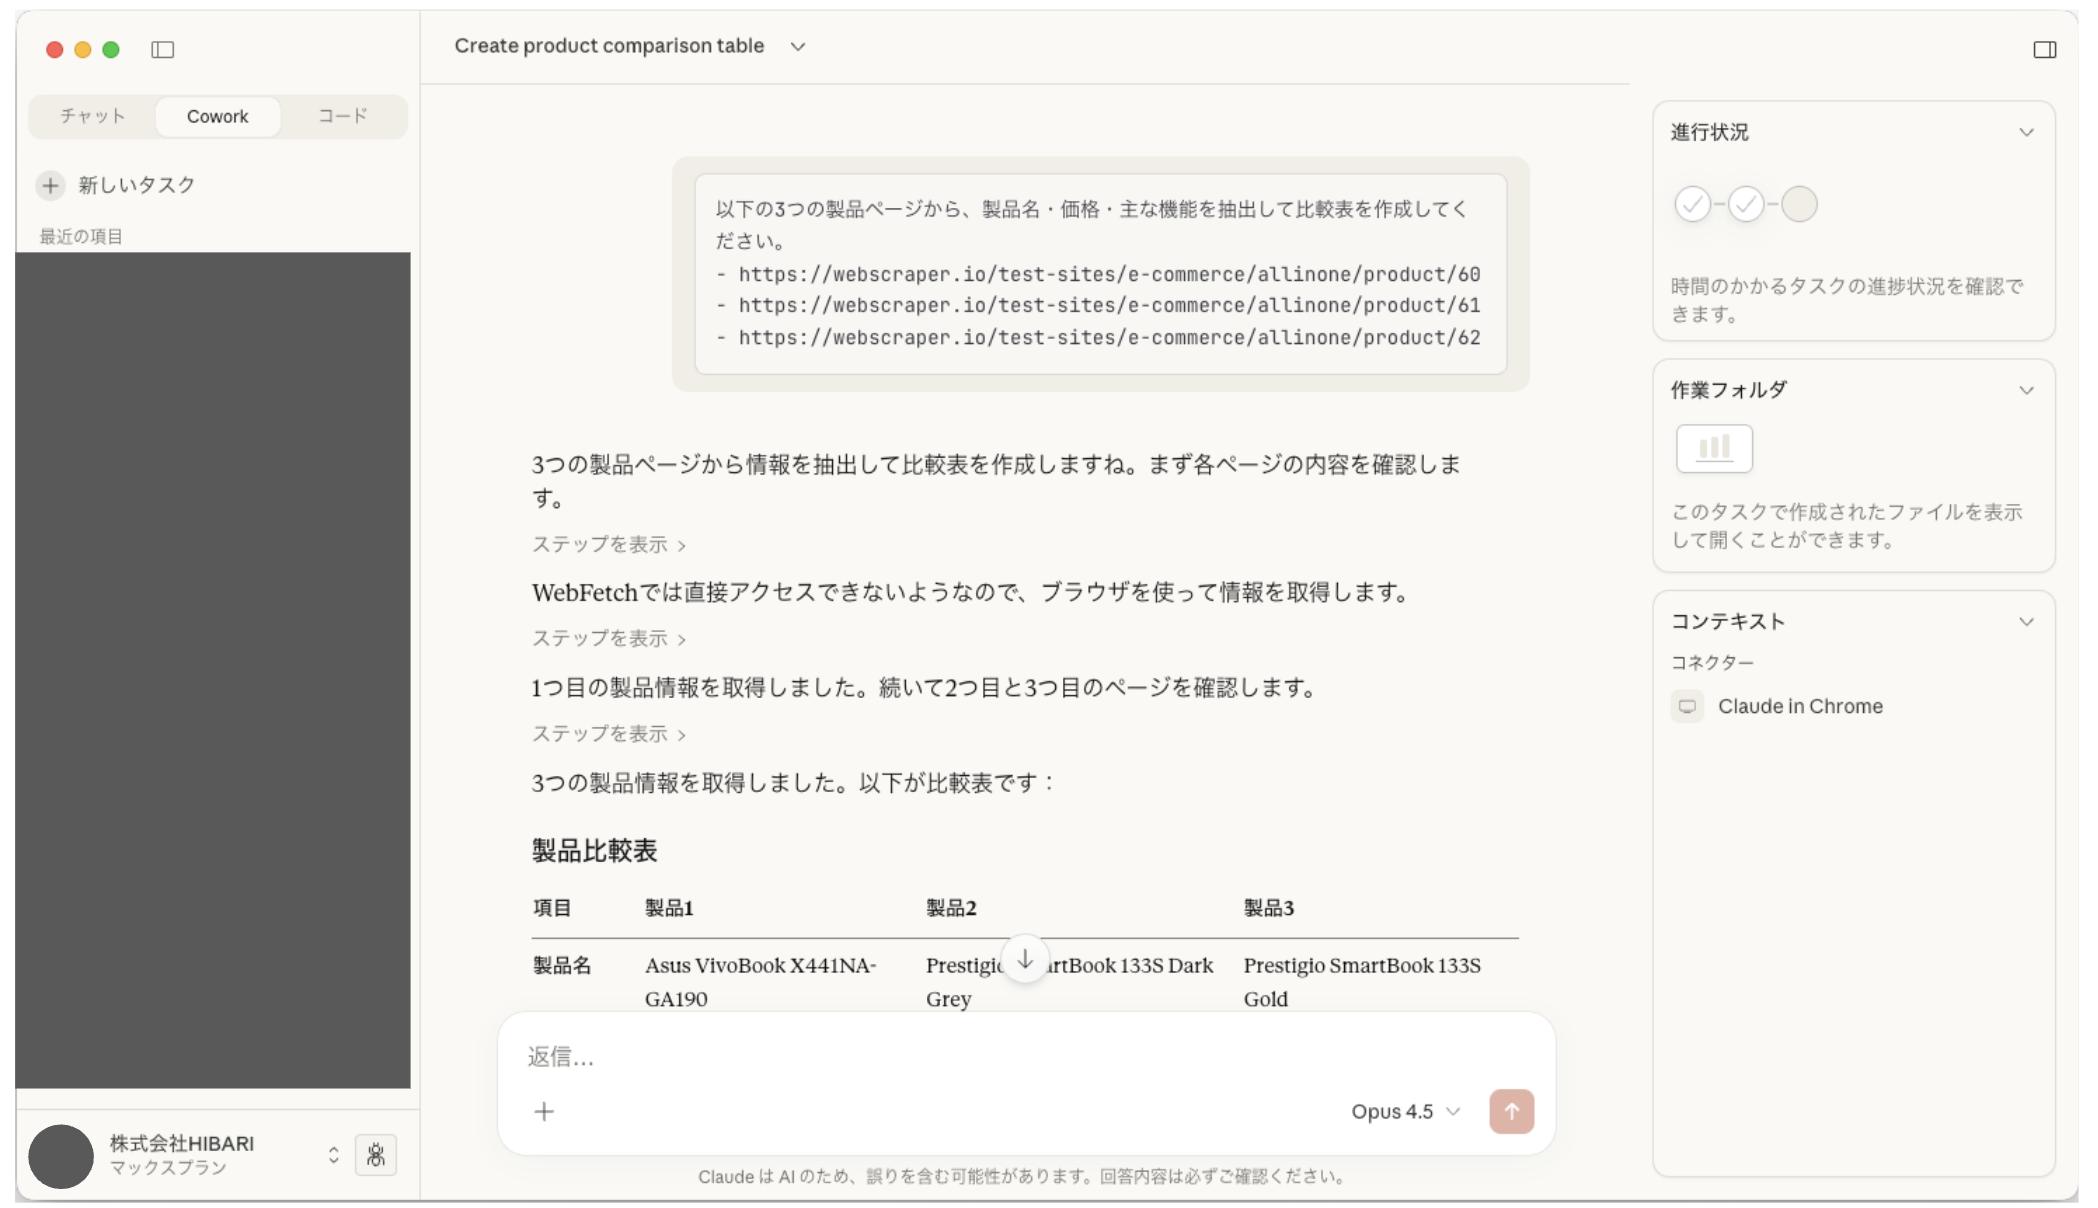
Task: Click the plus attachment icon in reply box
Action: click(x=544, y=1111)
